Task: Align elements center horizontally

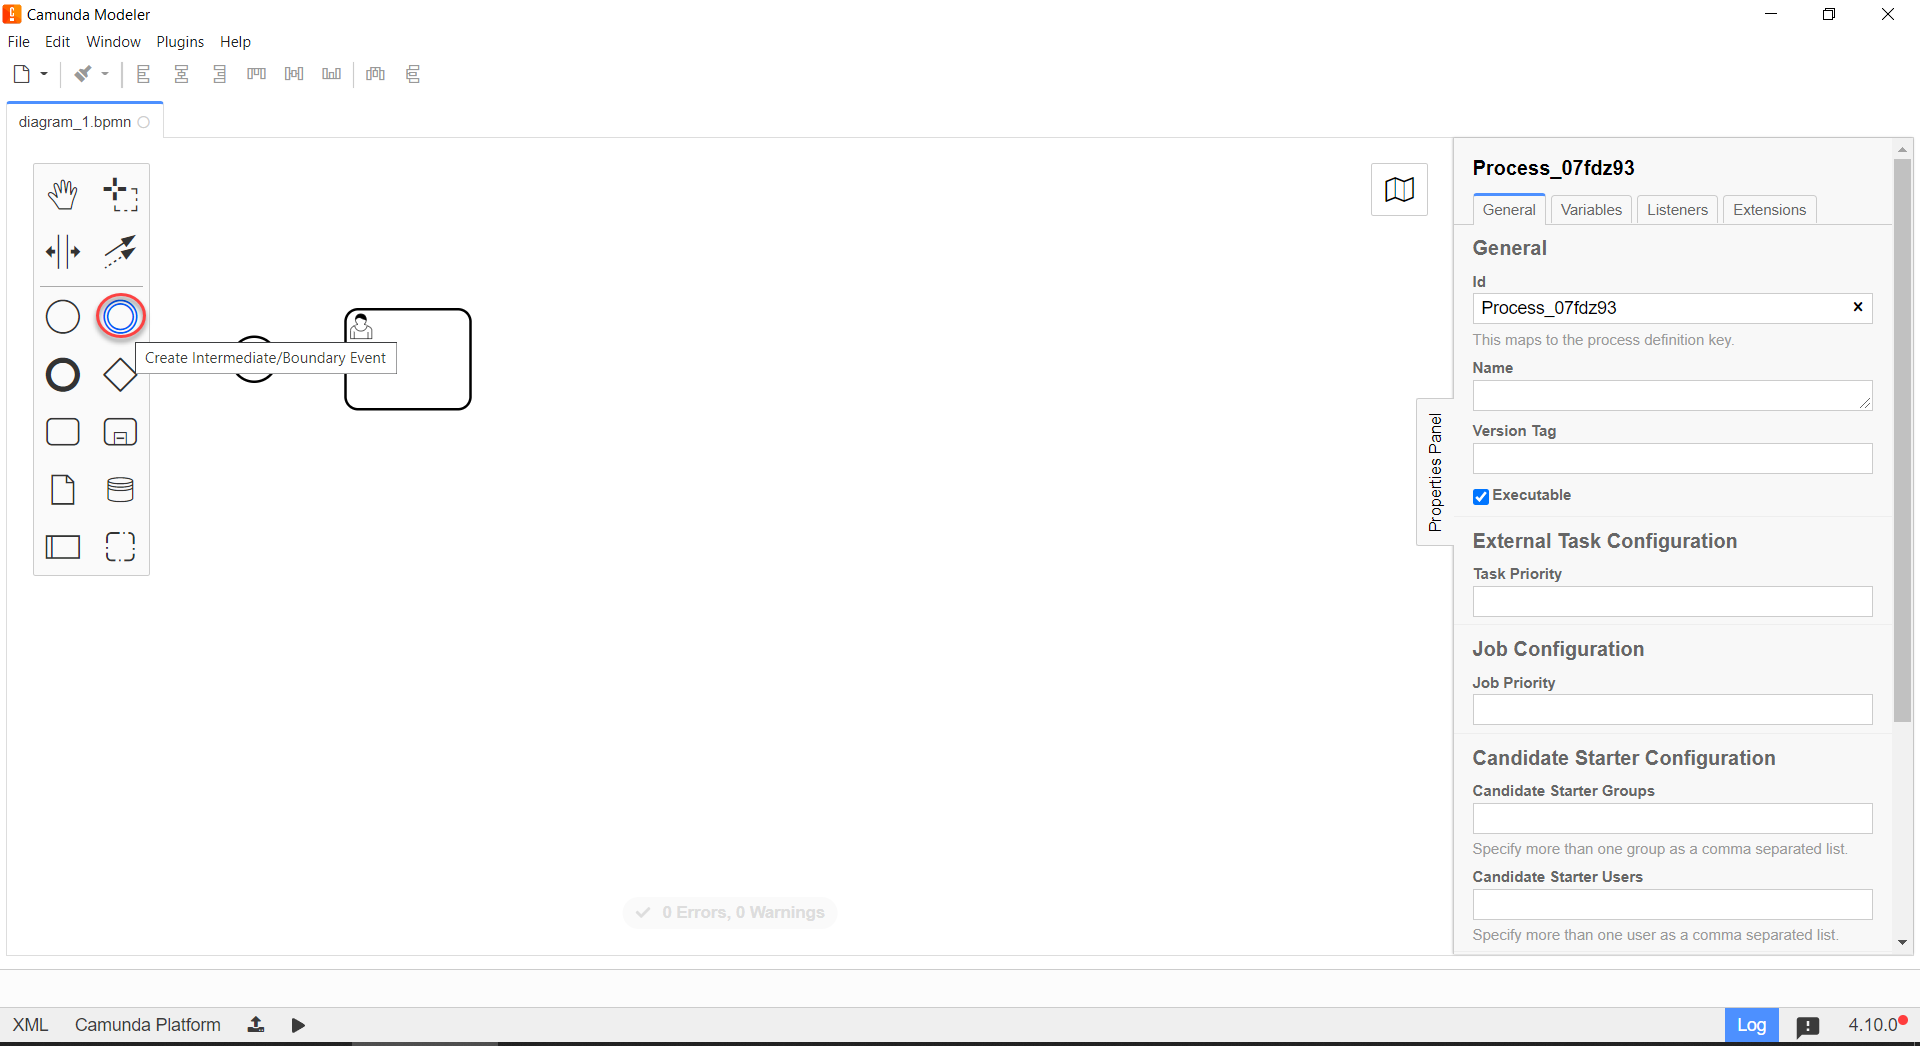Action: click(182, 74)
